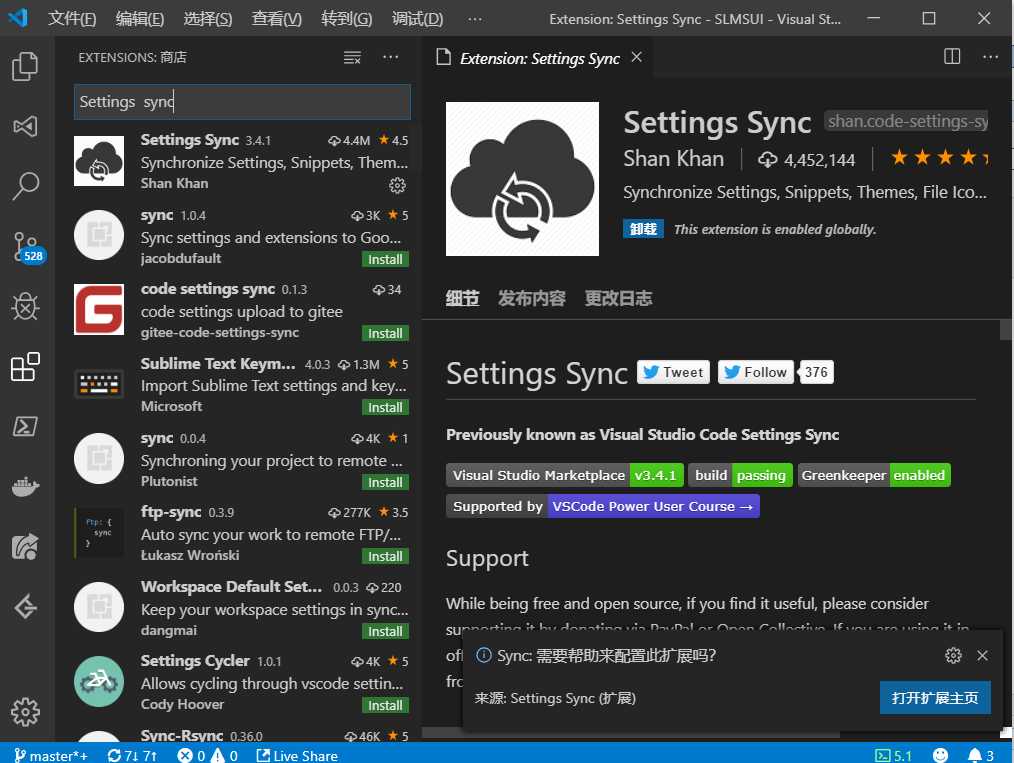Open the Live Share activity bar icon
The height and width of the screenshot is (763, 1014).
click(x=25, y=546)
